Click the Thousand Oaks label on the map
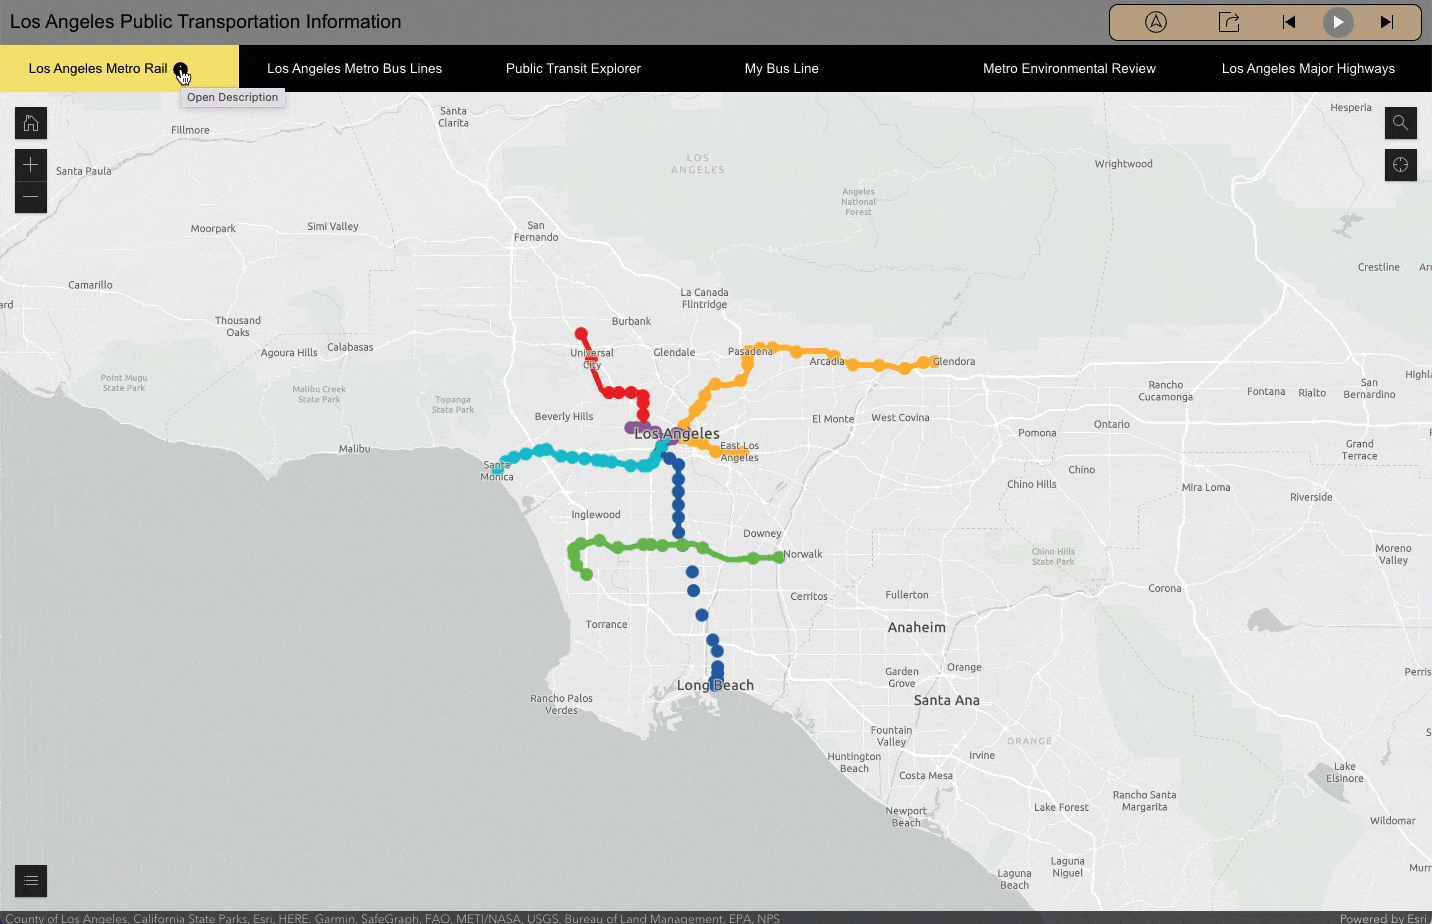The image size is (1432, 924). 238,327
